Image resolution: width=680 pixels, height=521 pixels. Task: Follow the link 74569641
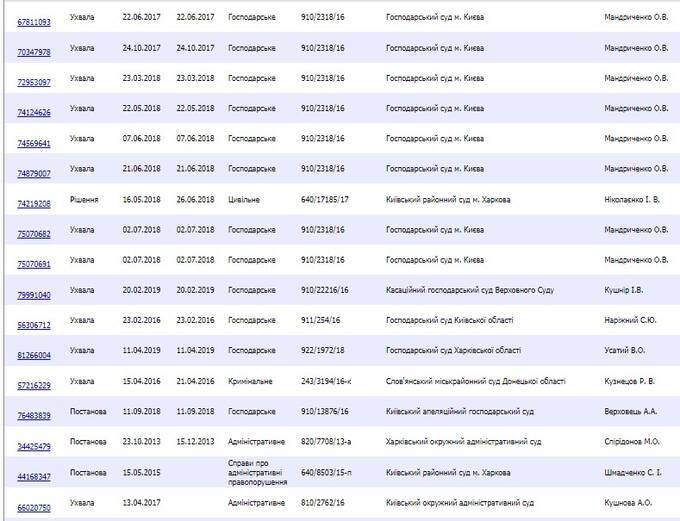pos(34,143)
